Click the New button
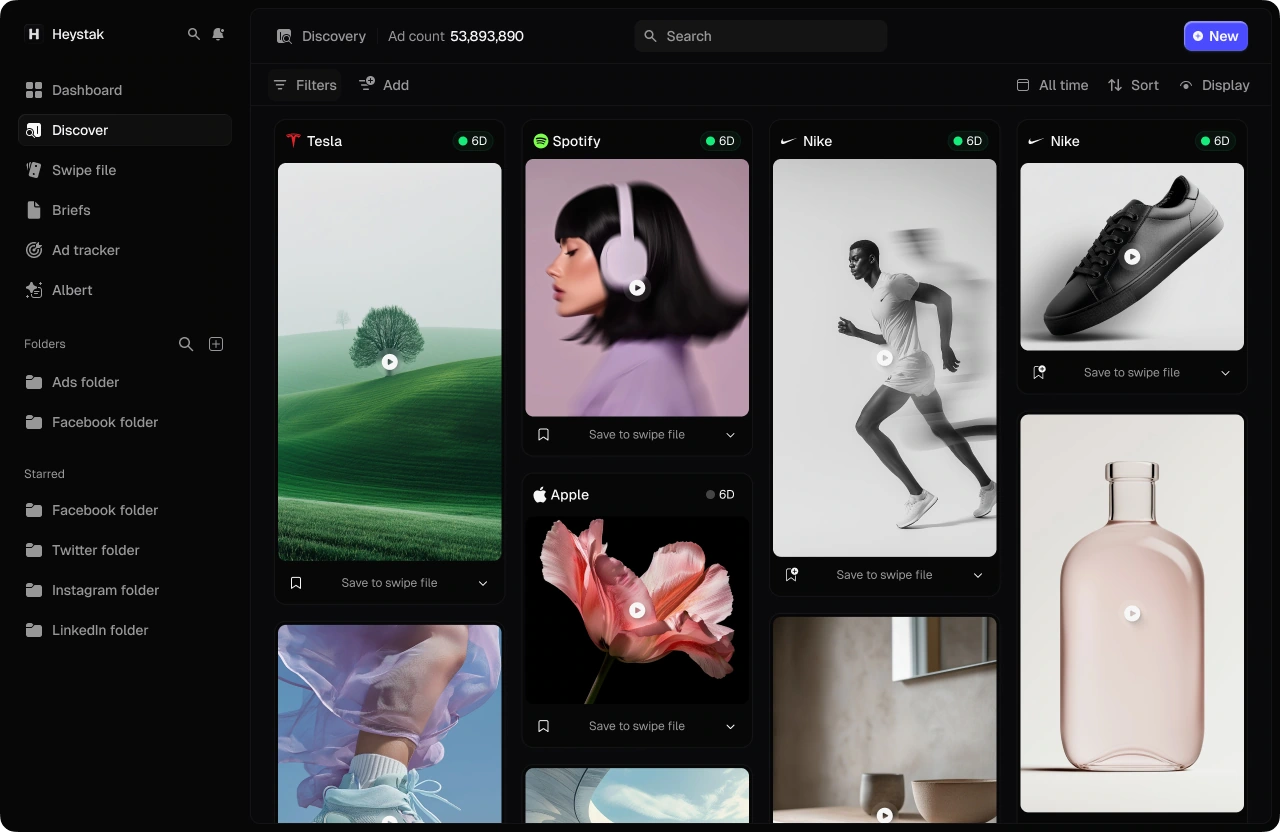 [x=1216, y=36]
